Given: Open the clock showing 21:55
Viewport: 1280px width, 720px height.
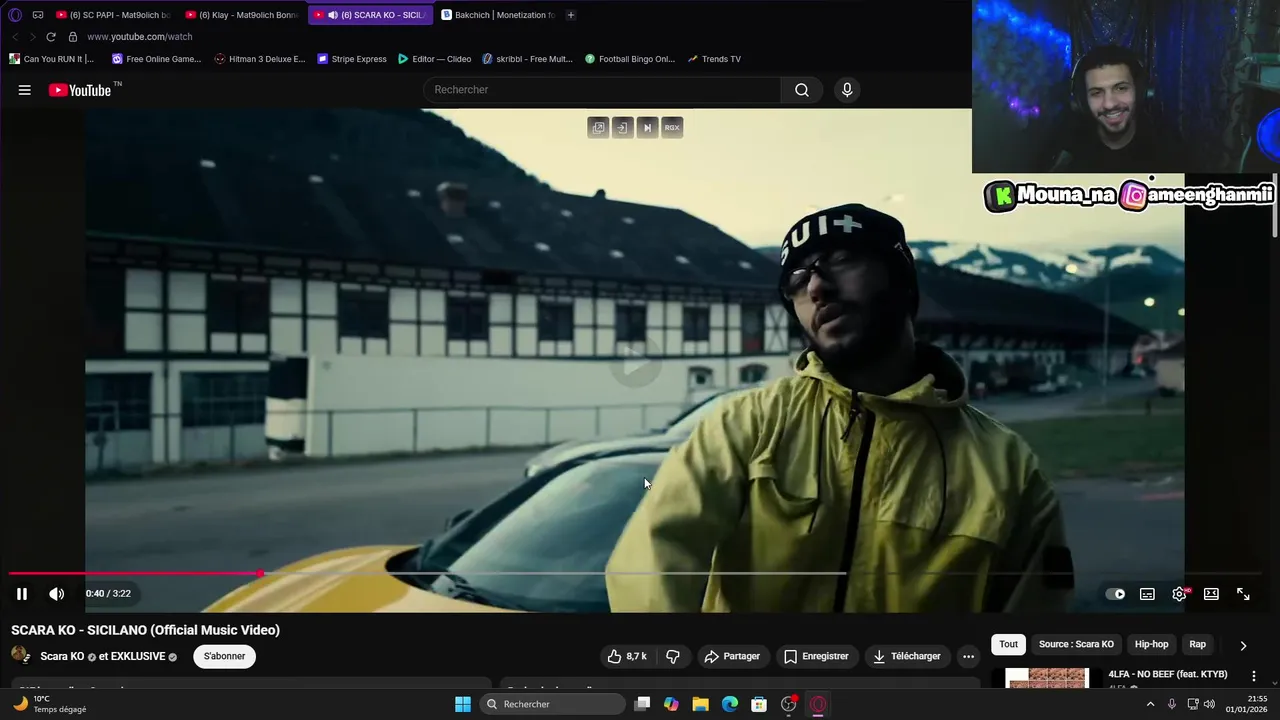Looking at the screenshot, I should 1249,704.
